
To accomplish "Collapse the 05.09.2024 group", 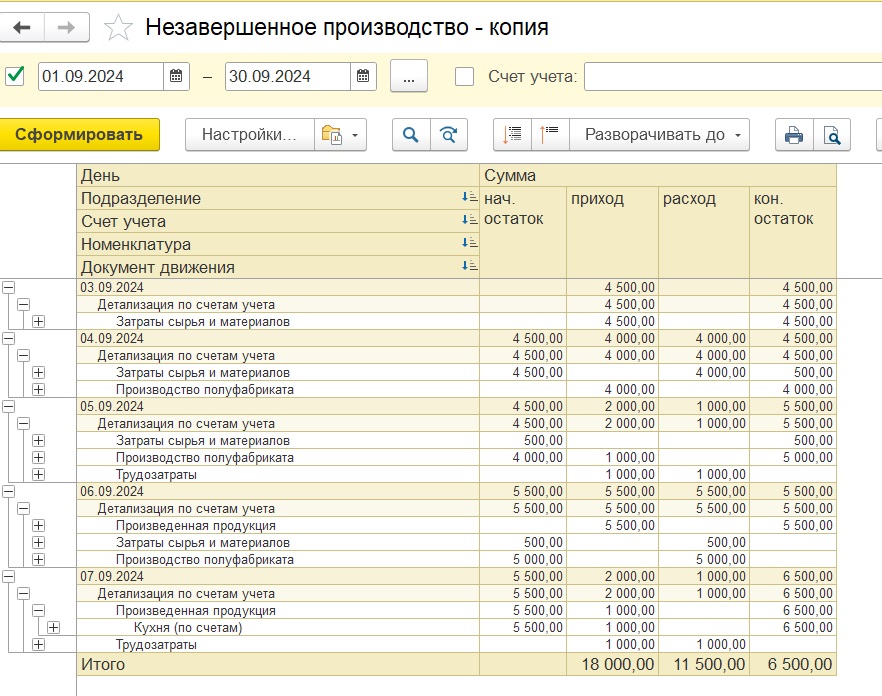I will 8,406.
